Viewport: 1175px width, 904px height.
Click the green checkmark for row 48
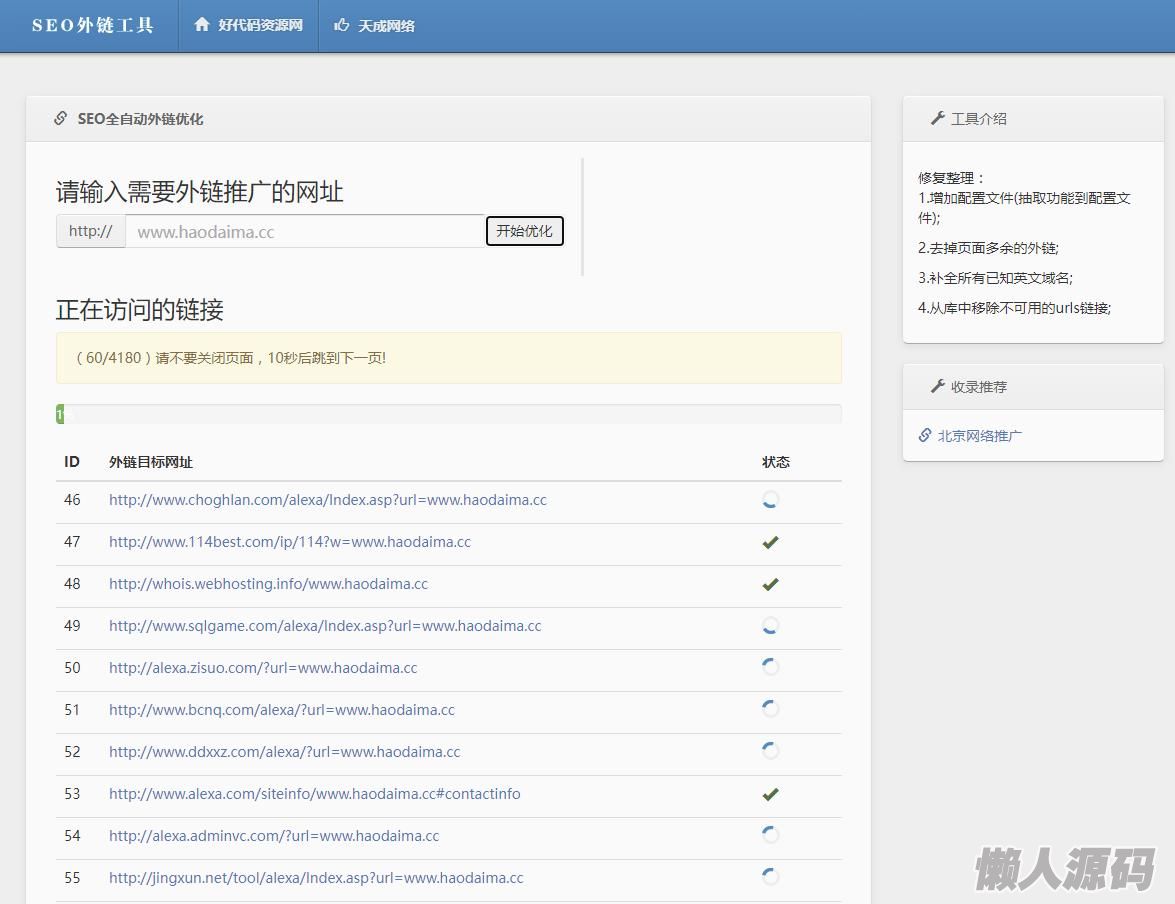tap(770, 584)
